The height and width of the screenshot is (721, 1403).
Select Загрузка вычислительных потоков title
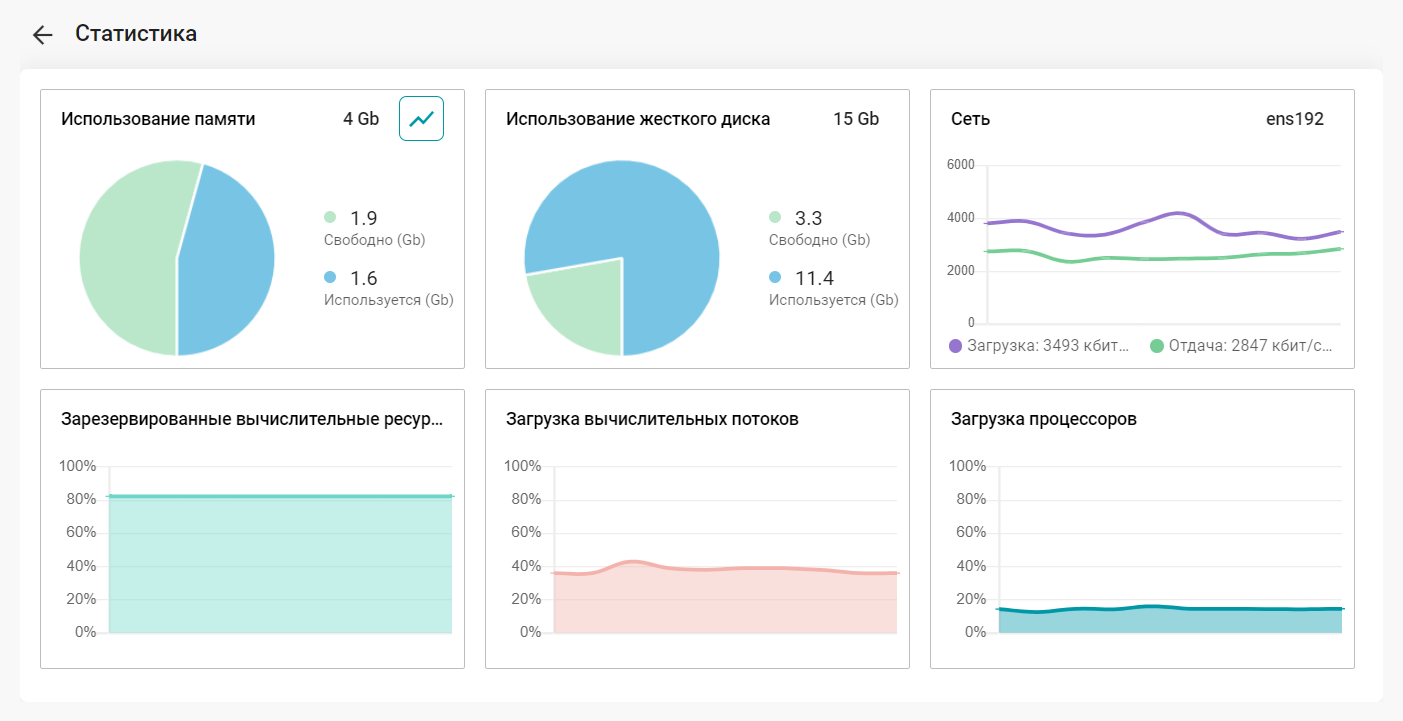pyautogui.click(x=652, y=419)
